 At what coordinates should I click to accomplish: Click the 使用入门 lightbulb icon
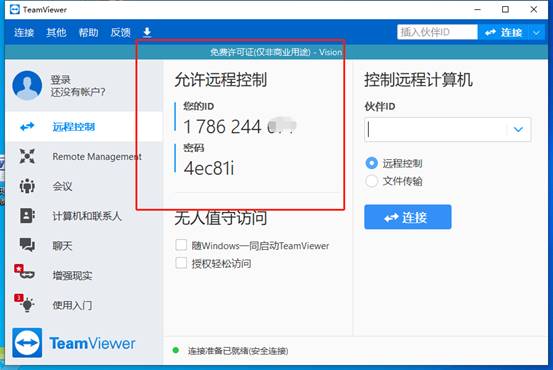(x=25, y=303)
